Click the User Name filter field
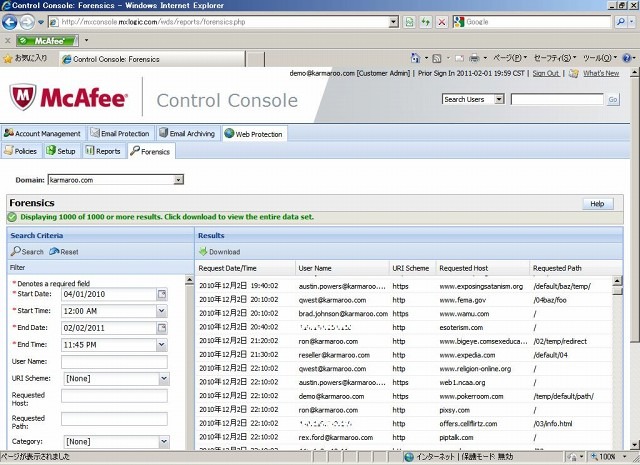 [x=114, y=362]
